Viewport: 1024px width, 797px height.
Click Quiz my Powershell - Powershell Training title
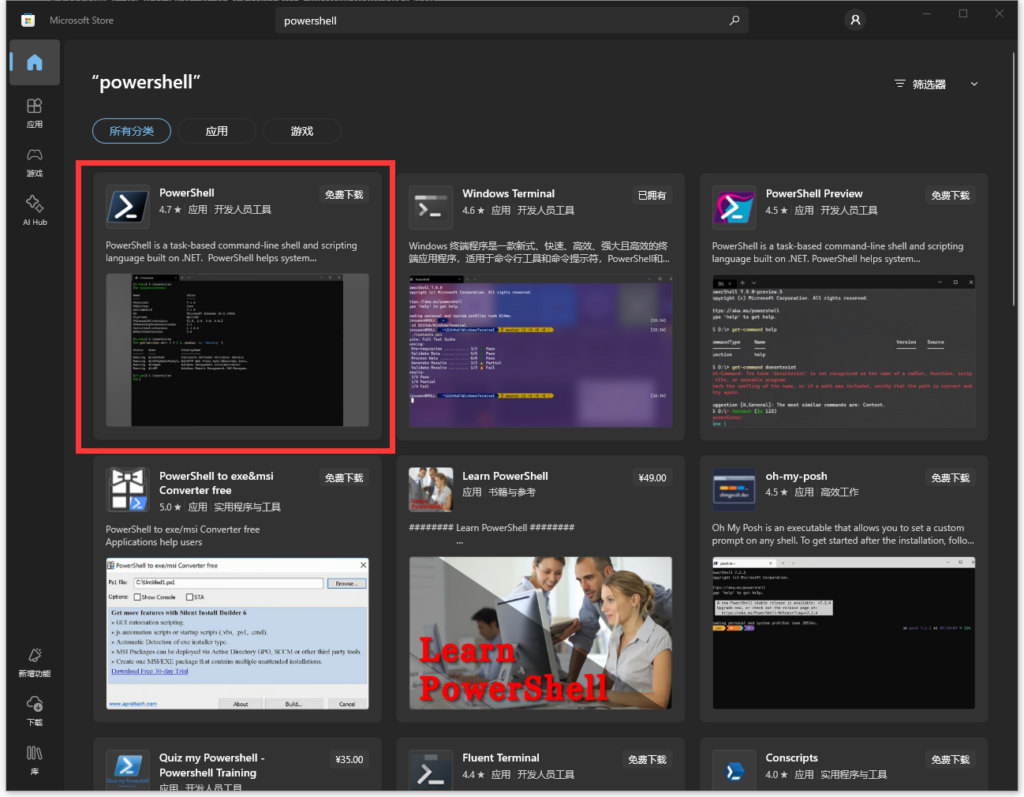[x=212, y=765]
